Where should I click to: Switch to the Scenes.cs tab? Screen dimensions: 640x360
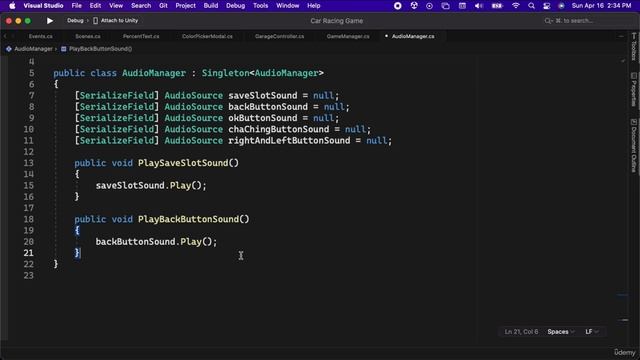88,36
